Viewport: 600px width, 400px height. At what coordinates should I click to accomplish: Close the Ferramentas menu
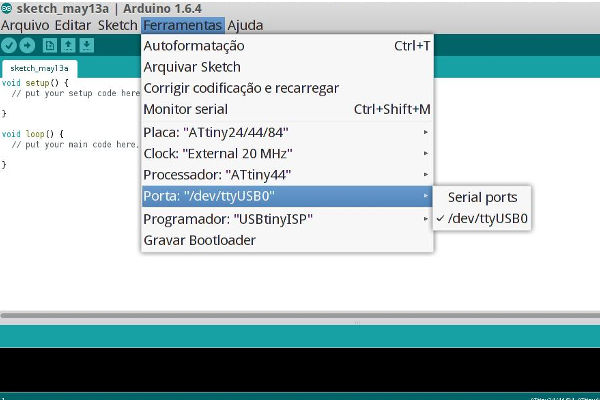tap(183, 25)
